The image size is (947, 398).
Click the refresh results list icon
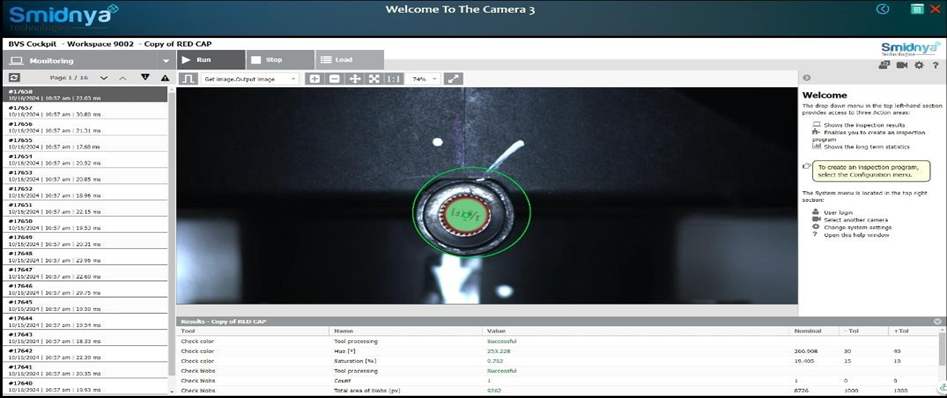14,78
